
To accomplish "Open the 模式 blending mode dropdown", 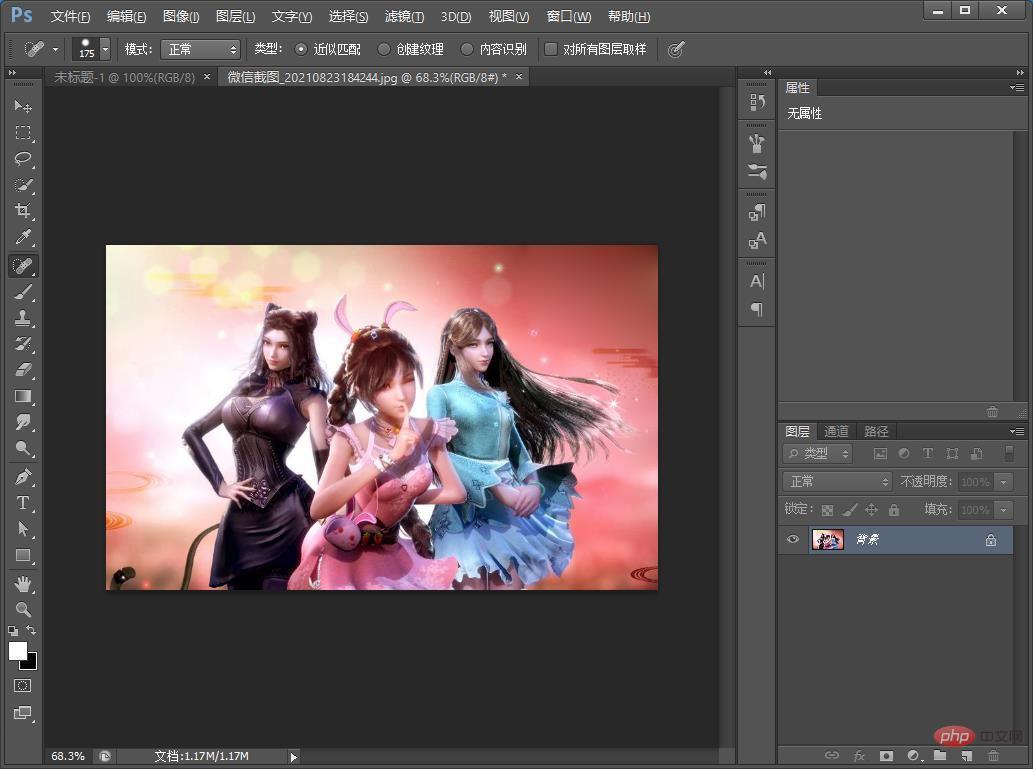I will (200, 49).
